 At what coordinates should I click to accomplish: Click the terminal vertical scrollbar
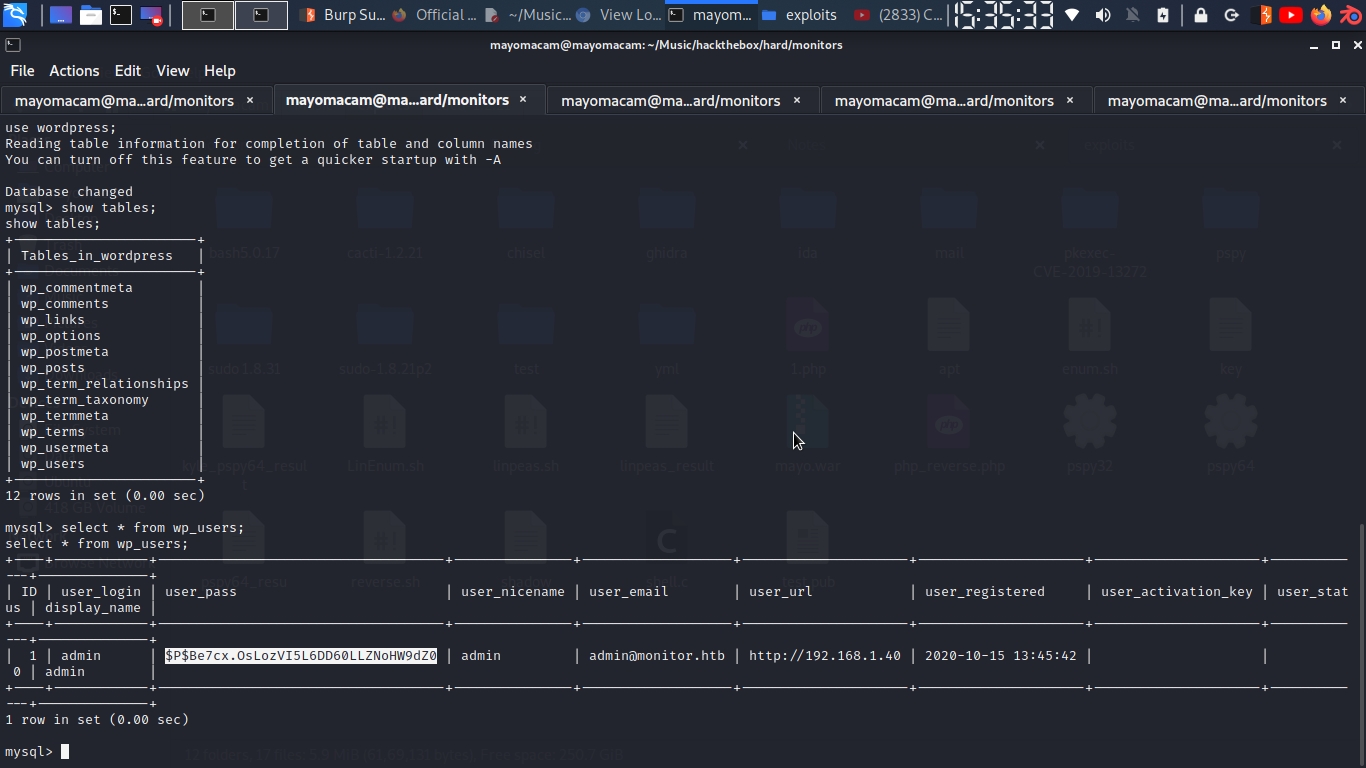pos(1361,643)
